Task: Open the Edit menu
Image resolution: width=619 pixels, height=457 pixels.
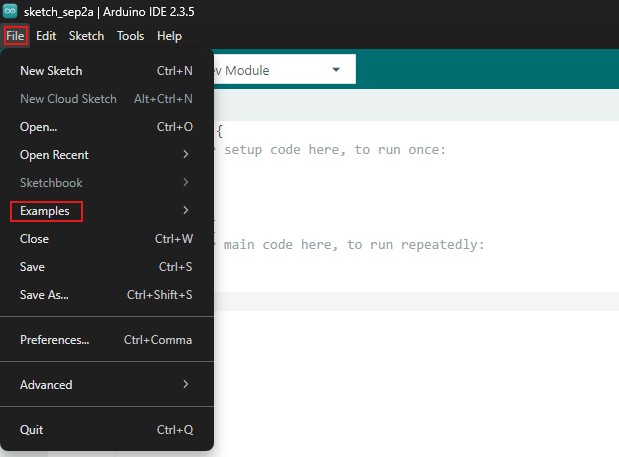Action: (x=46, y=36)
